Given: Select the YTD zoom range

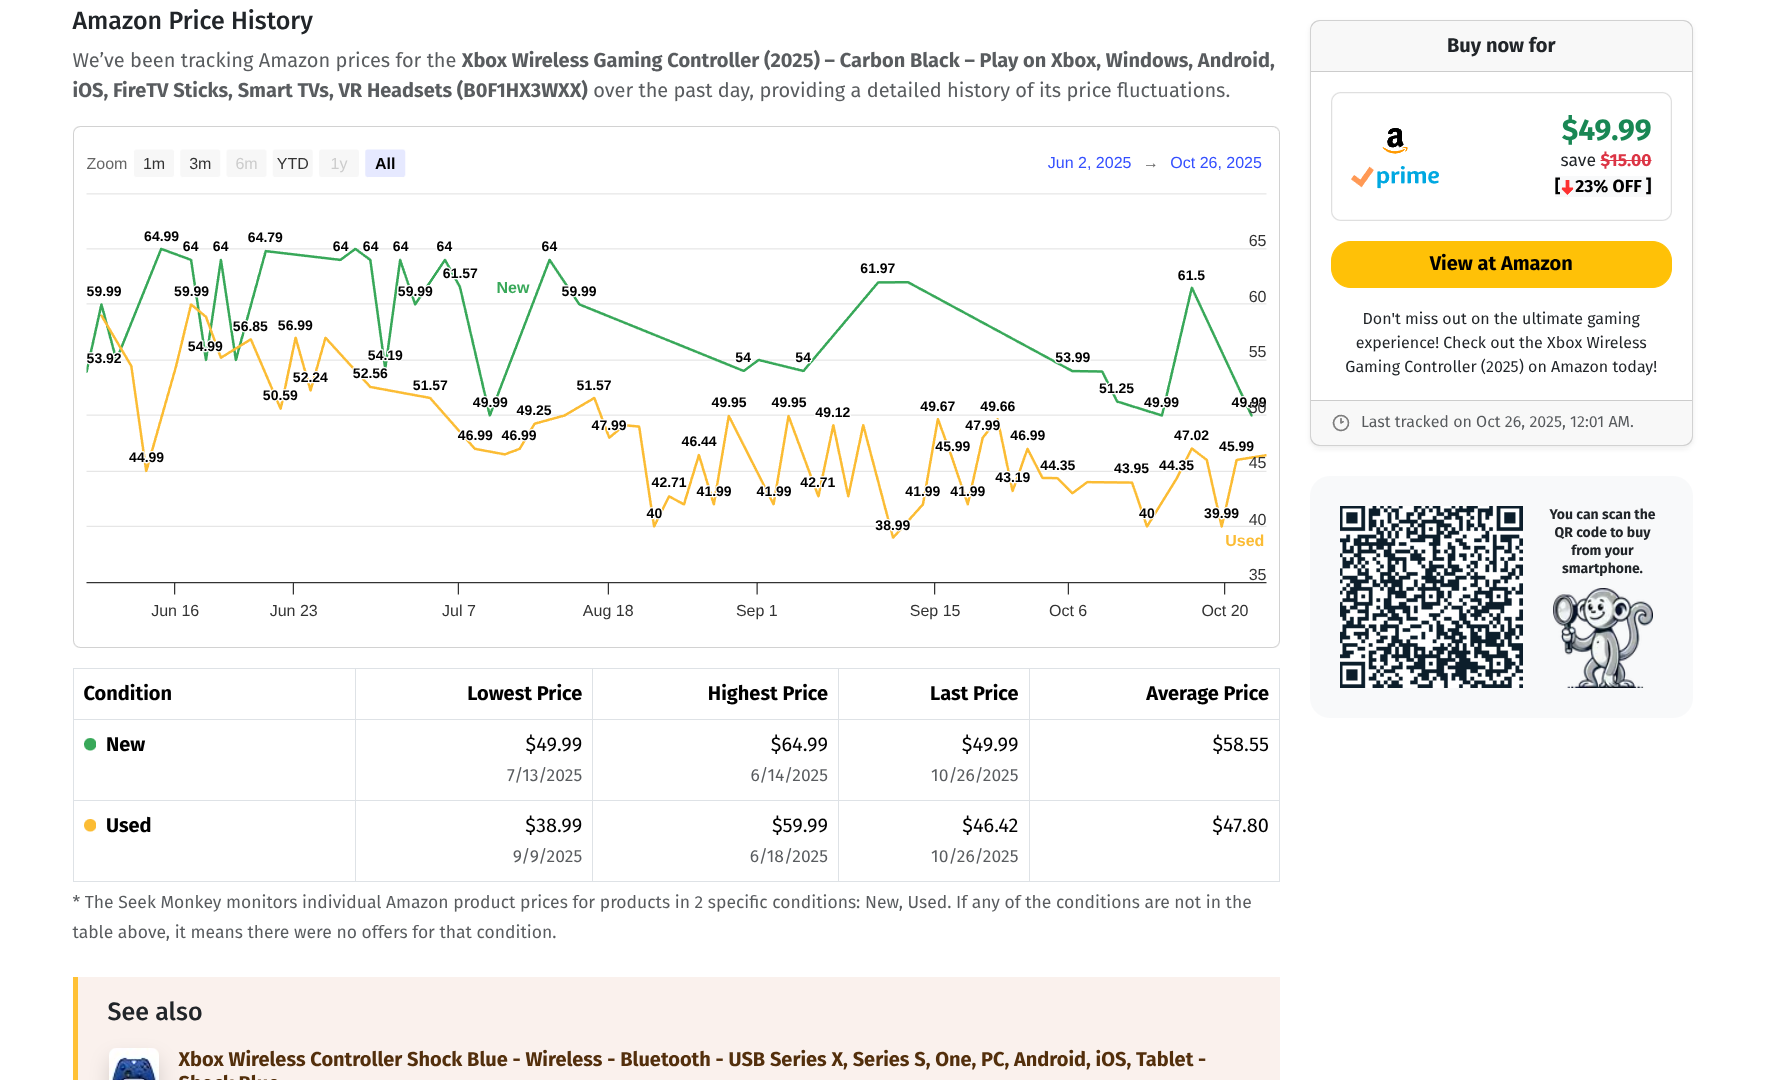Looking at the screenshot, I should (292, 163).
